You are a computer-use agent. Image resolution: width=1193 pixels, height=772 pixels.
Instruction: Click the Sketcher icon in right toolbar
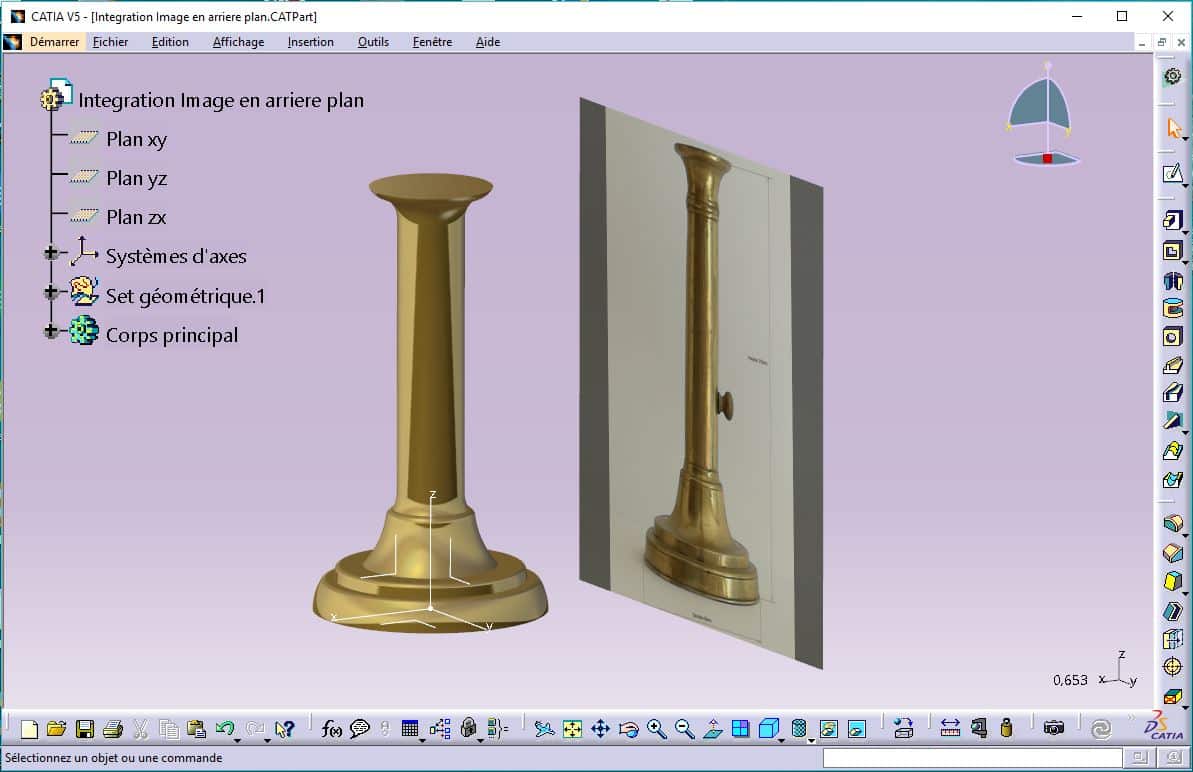(x=1172, y=174)
